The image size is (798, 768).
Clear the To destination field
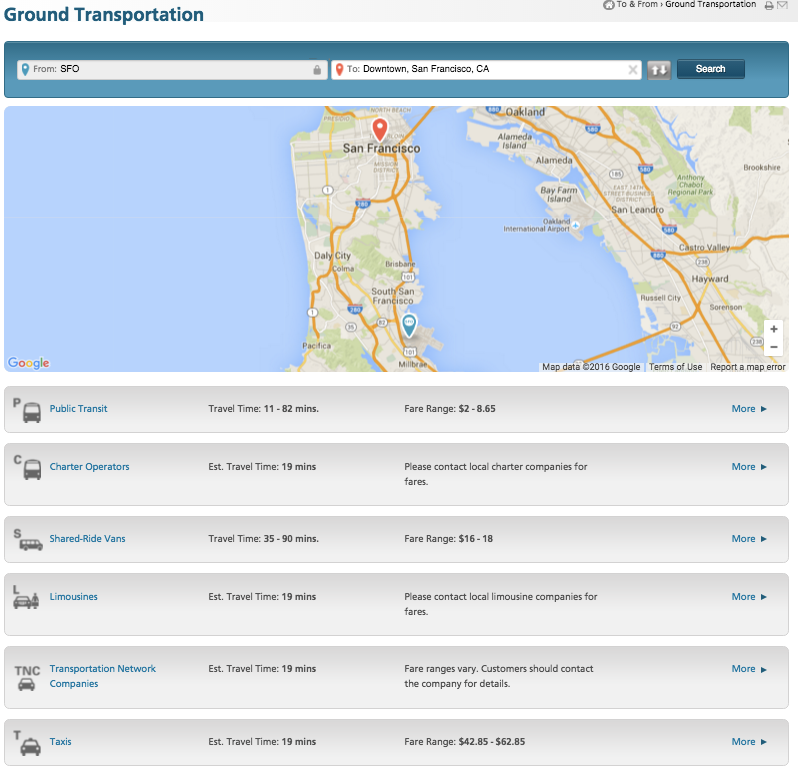tap(633, 70)
